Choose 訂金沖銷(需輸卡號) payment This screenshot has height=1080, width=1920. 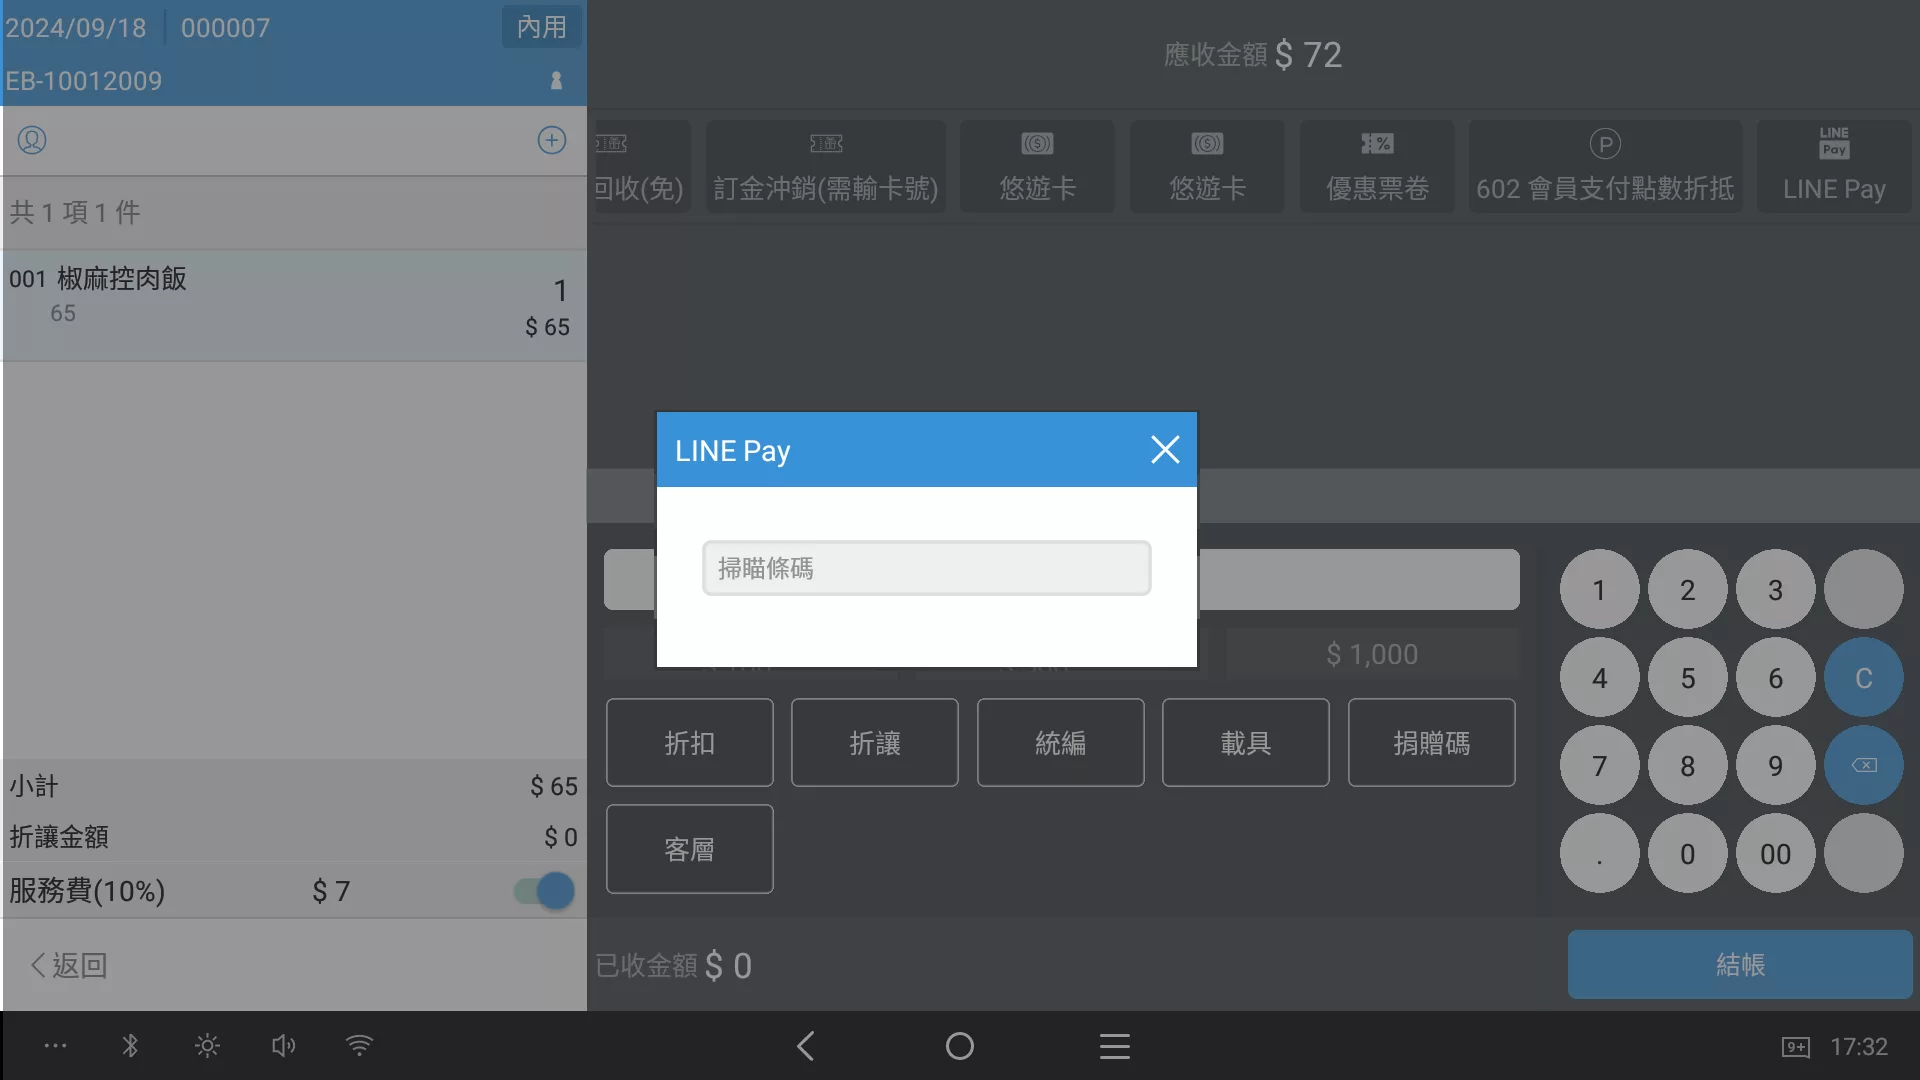pos(826,166)
